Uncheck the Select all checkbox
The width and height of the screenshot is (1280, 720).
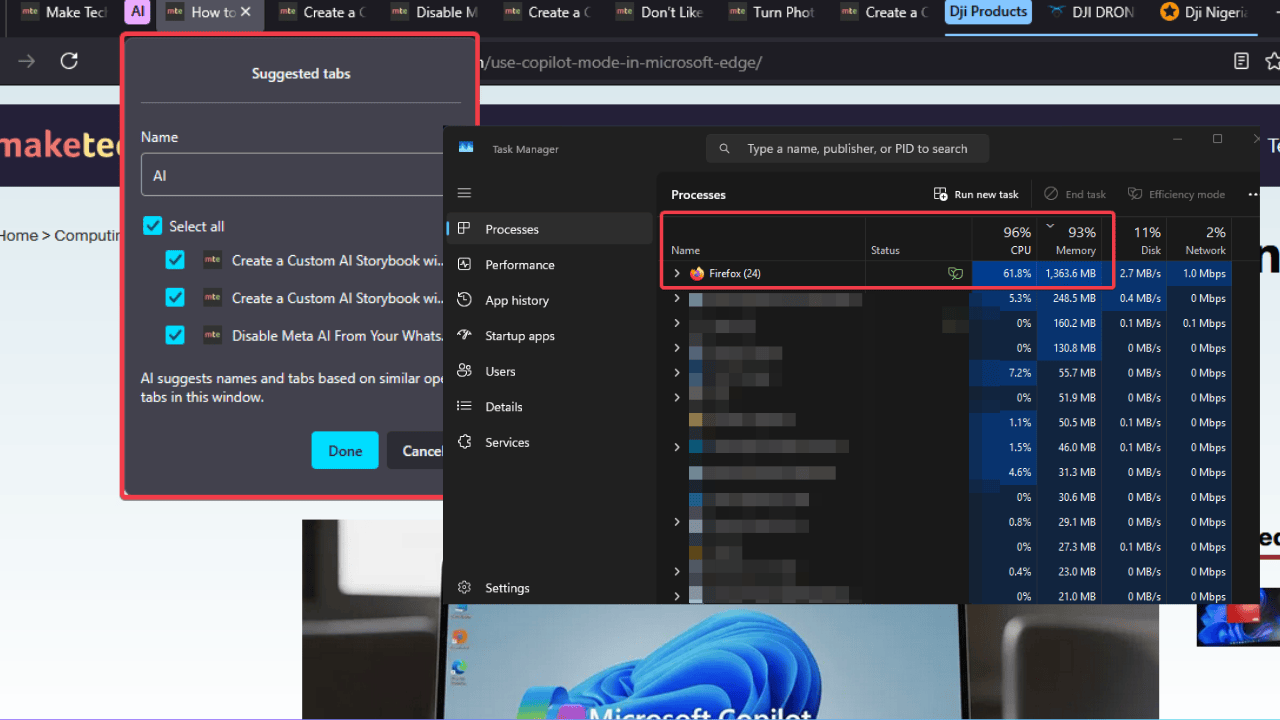pos(152,226)
